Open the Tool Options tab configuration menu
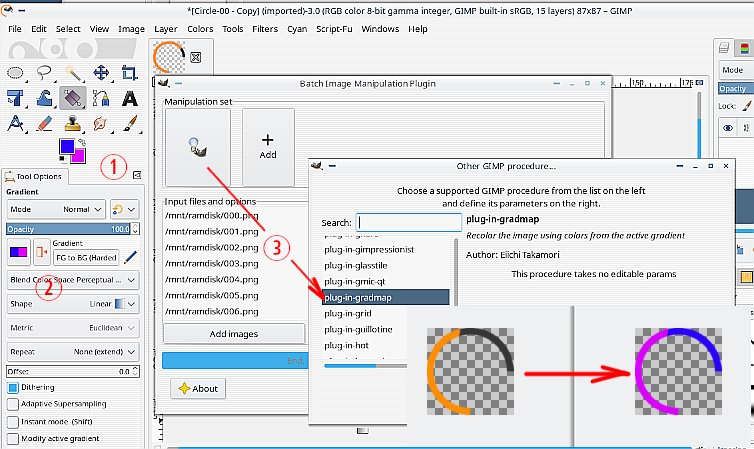Screen dimensions: 754x449 pyautogui.click(x=137, y=175)
